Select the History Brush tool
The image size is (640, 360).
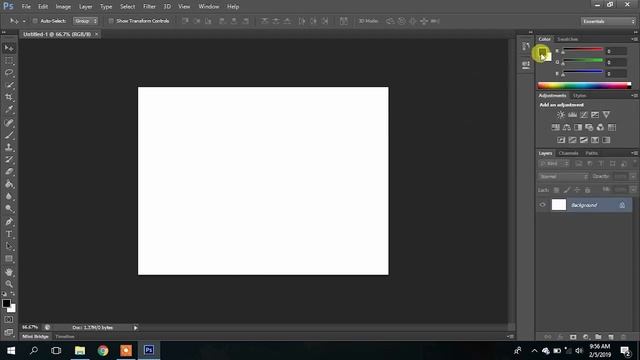(9, 160)
